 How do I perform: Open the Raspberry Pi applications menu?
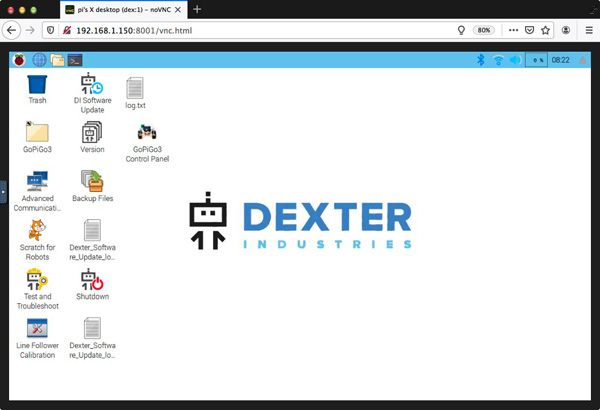19,60
